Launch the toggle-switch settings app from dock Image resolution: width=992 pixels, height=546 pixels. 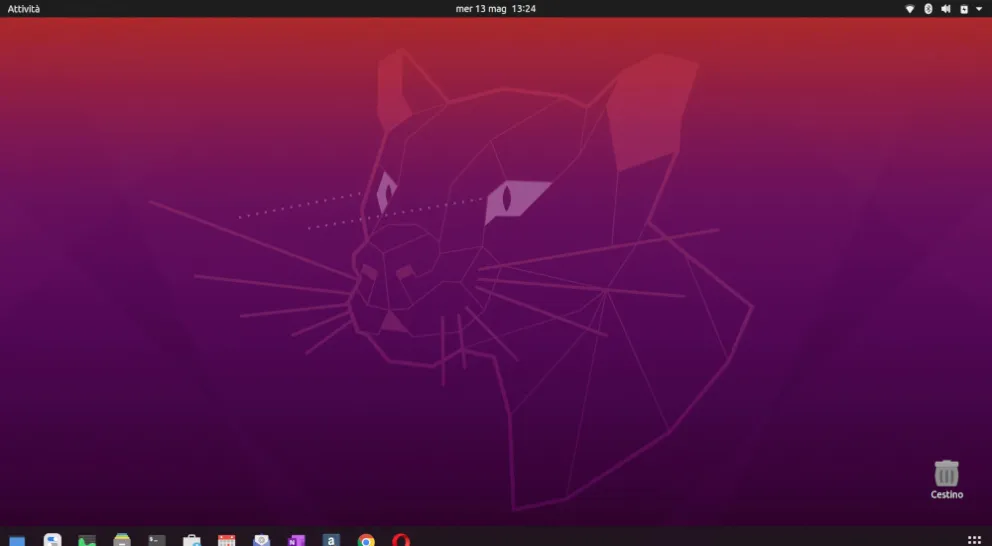(x=53, y=540)
